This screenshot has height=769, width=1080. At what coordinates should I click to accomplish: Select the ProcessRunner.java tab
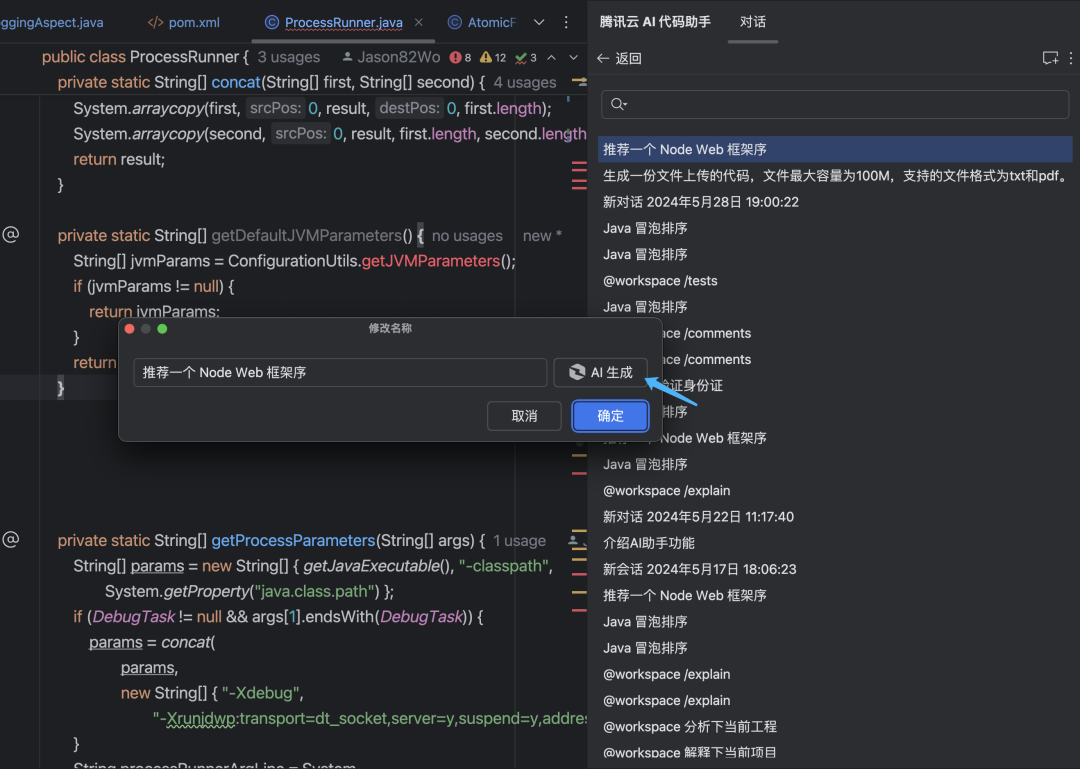point(344,23)
